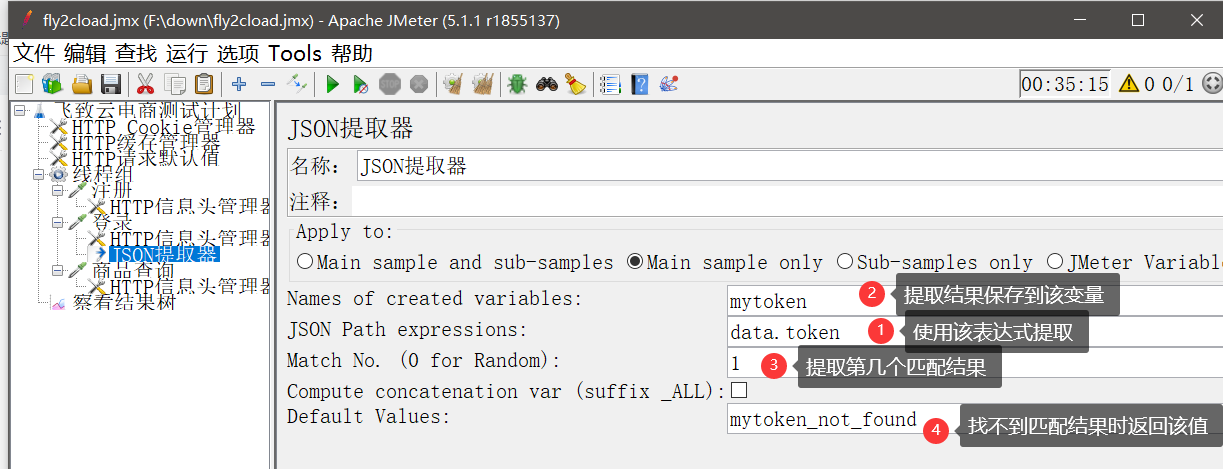Select 'Main sample and sub-samples' radio

click(305, 262)
